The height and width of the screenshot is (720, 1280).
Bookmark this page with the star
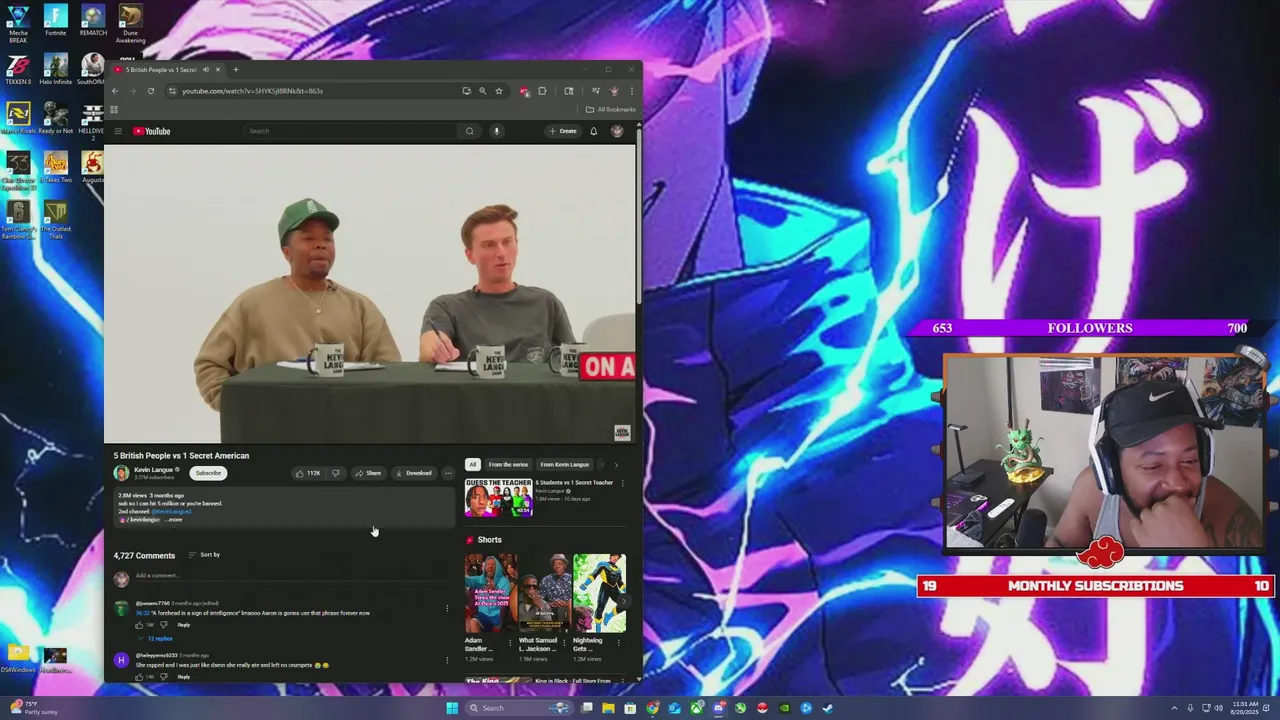coord(499,91)
